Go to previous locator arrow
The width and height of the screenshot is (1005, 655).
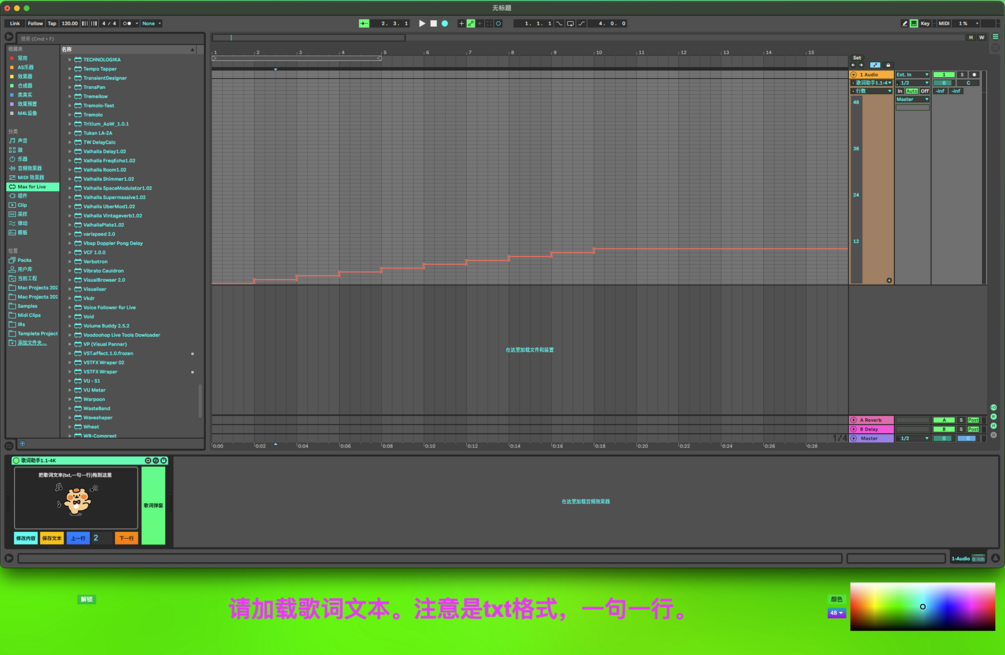click(x=853, y=65)
